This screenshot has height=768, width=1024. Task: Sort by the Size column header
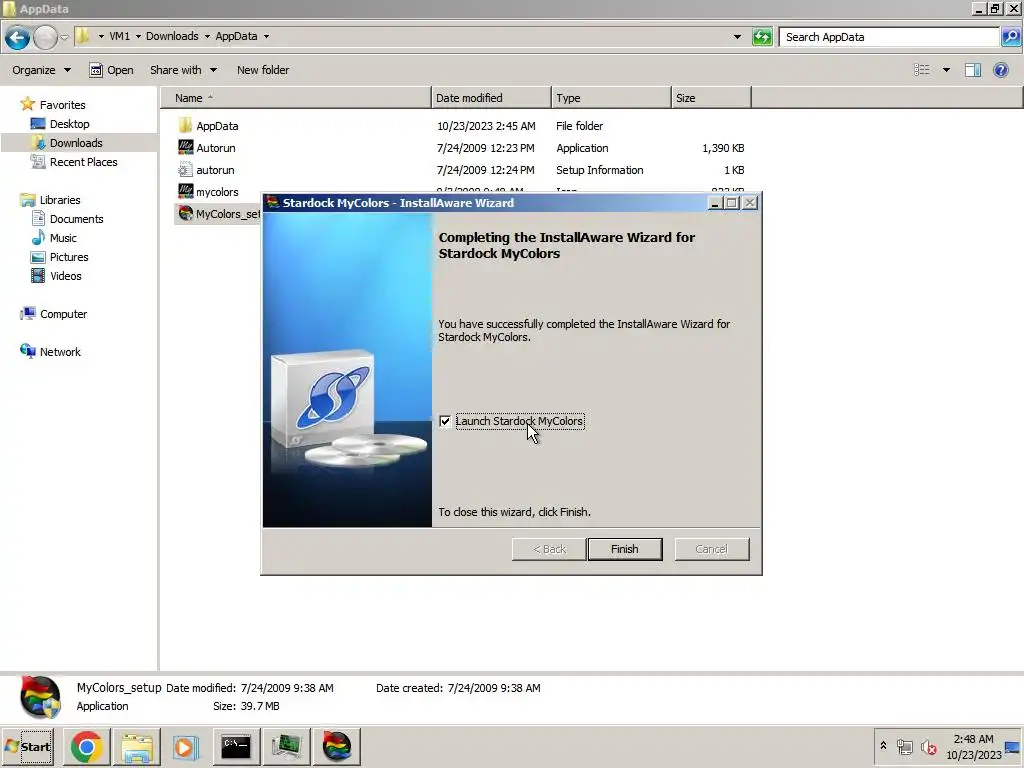711,98
